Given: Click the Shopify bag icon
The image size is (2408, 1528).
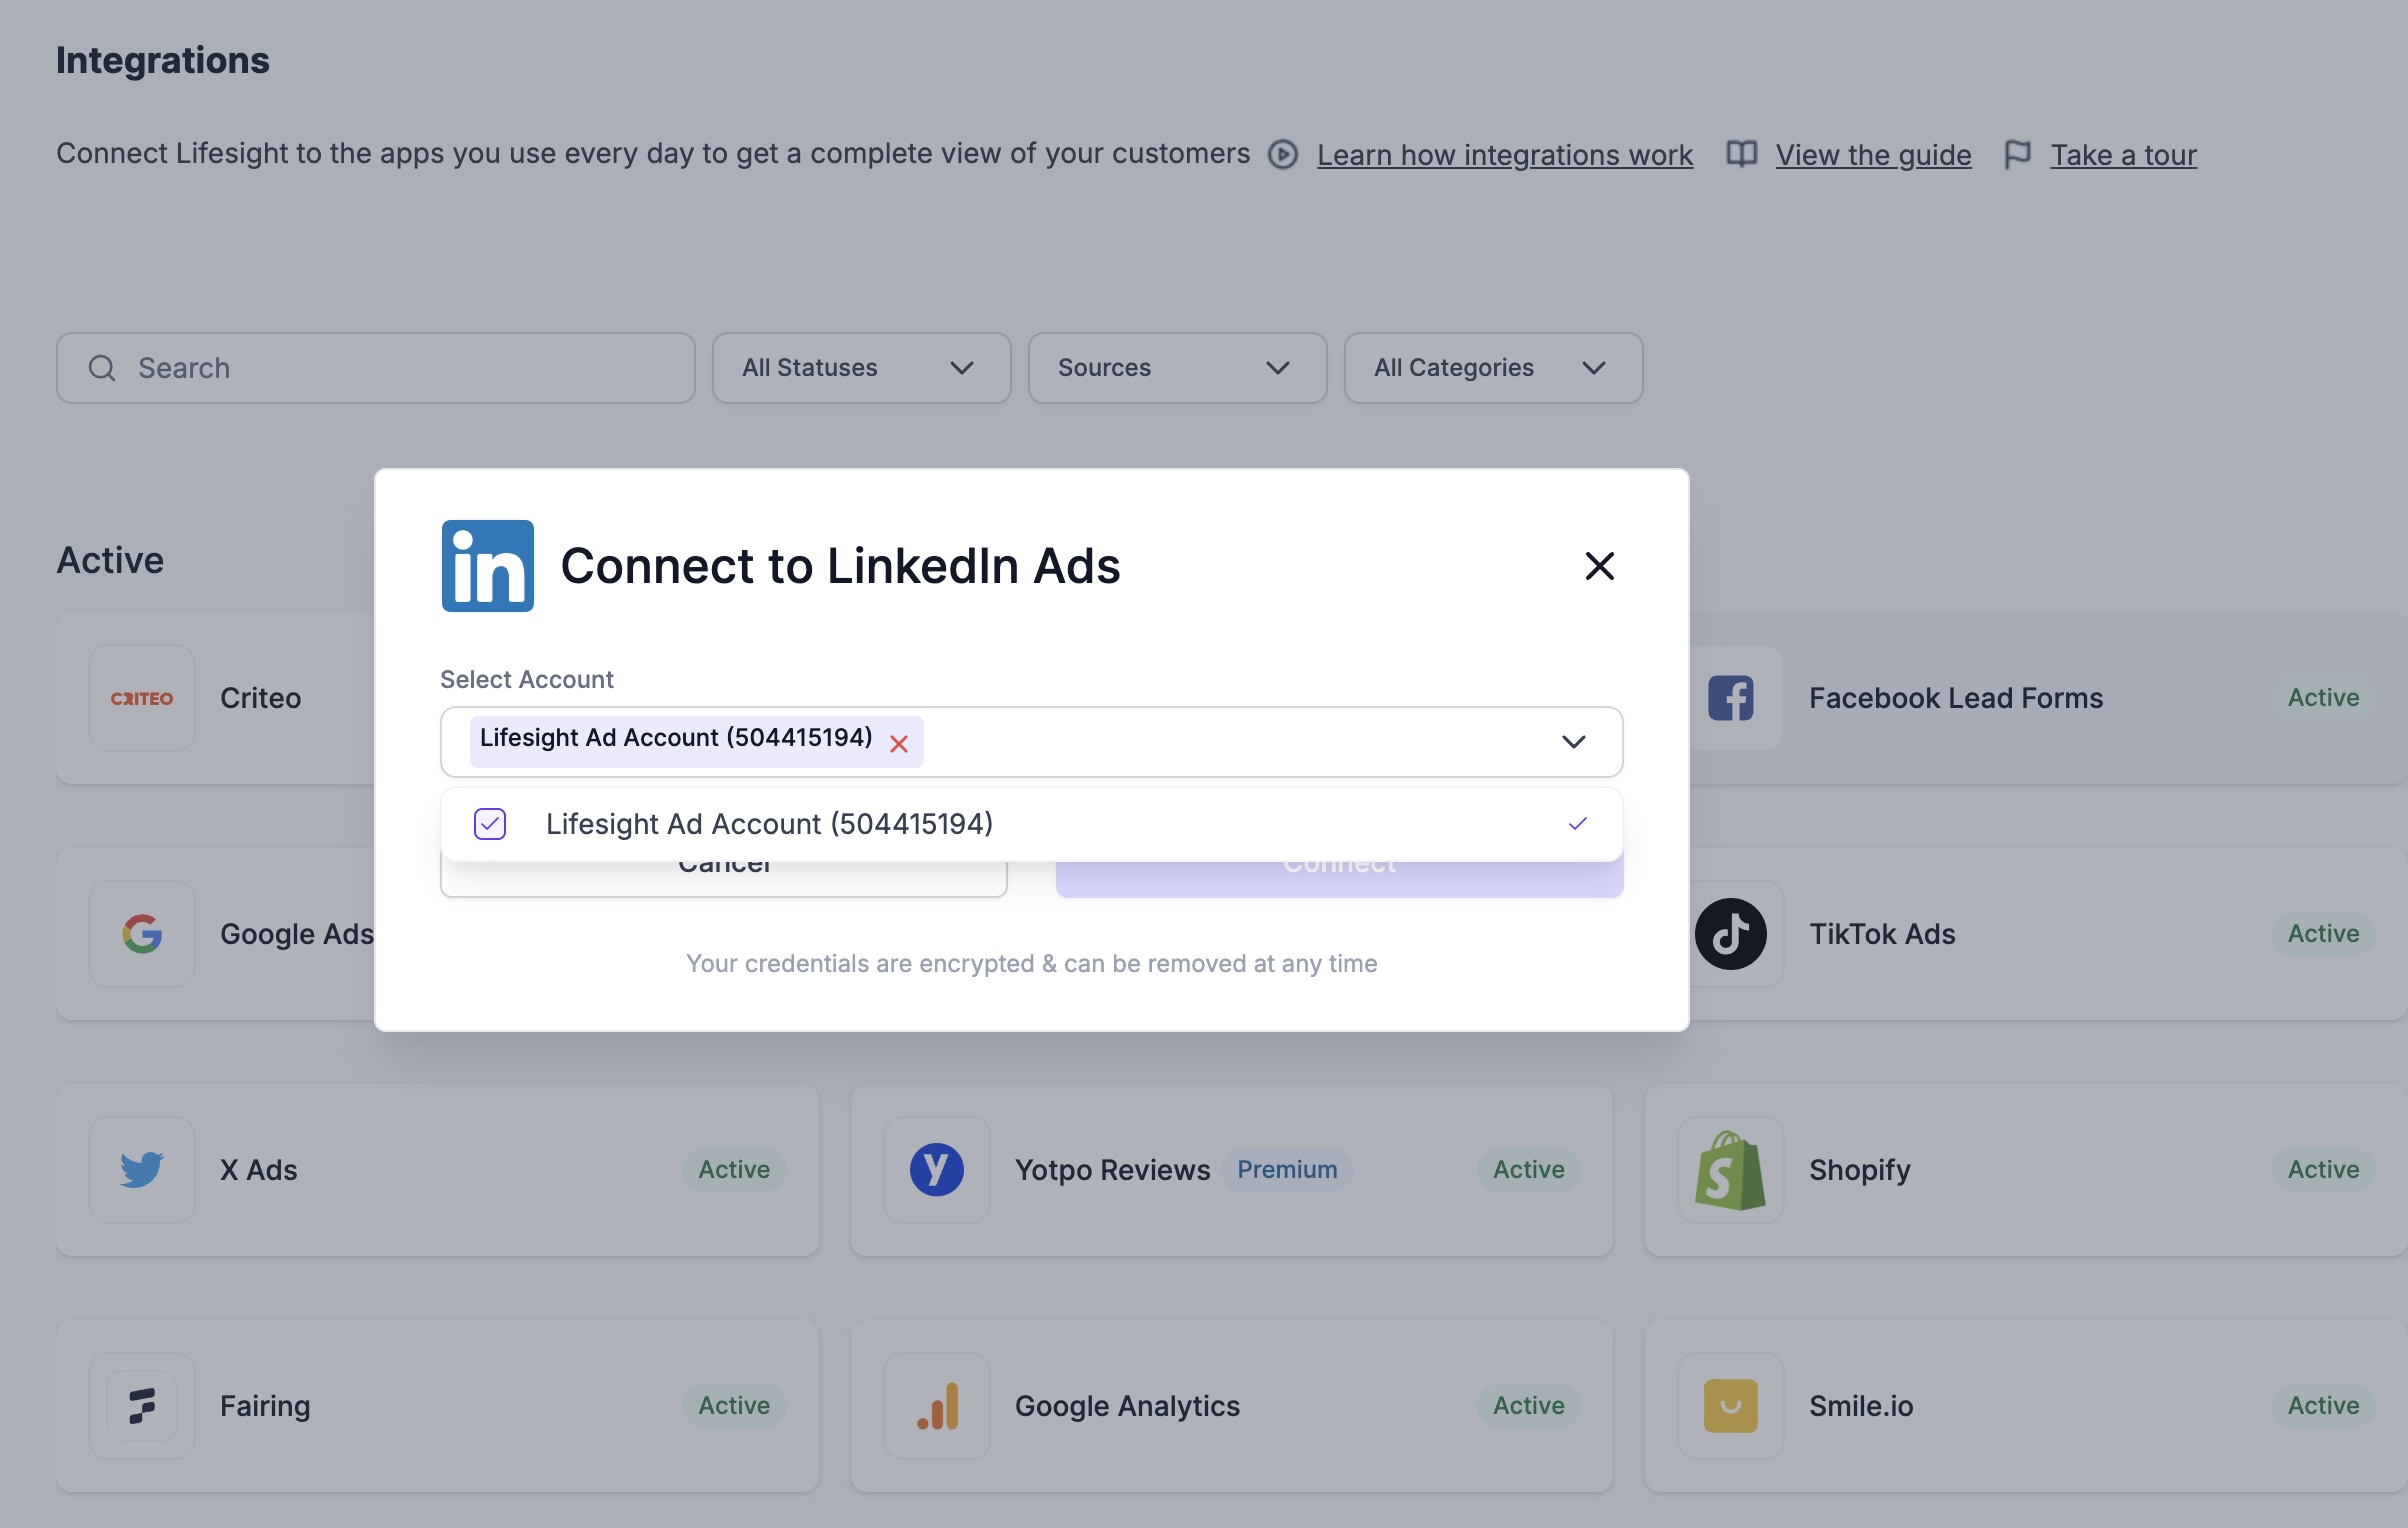Looking at the screenshot, I should point(1730,1169).
